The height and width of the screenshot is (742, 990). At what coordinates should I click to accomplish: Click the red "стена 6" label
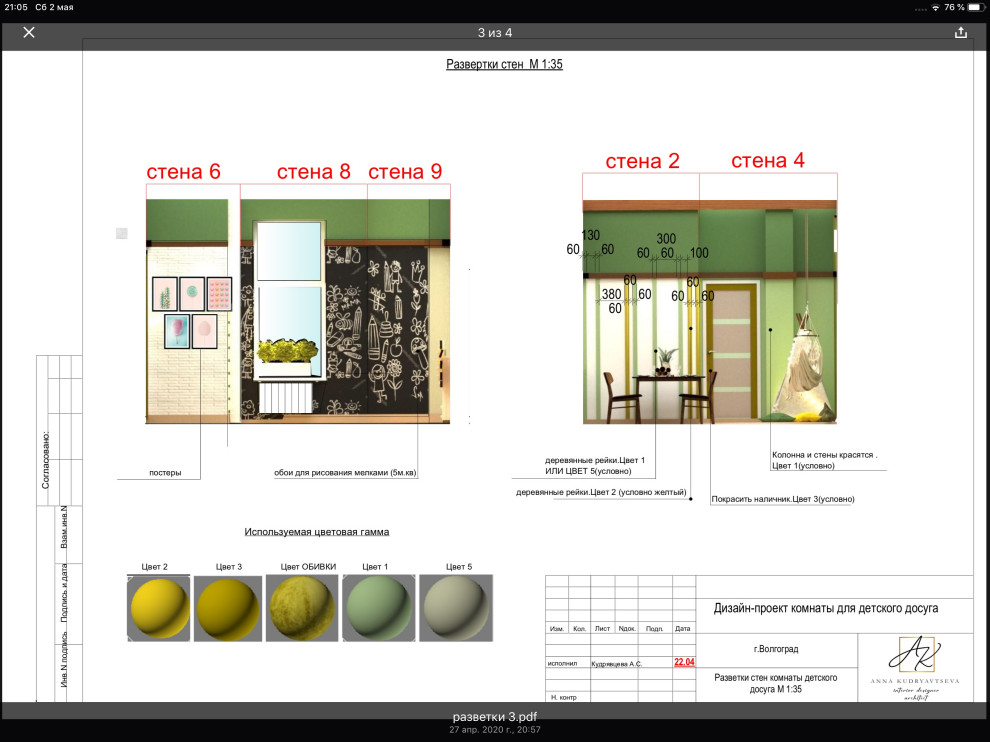point(184,171)
